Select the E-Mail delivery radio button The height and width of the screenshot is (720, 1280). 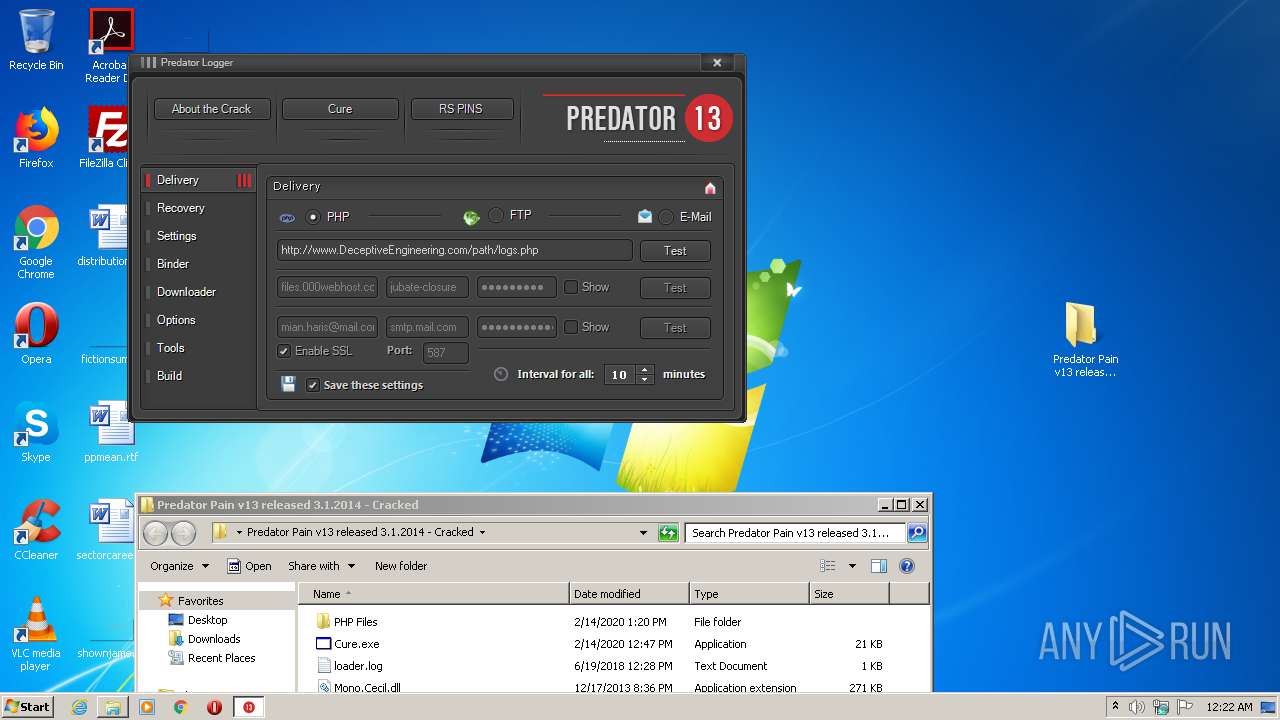click(666, 217)
